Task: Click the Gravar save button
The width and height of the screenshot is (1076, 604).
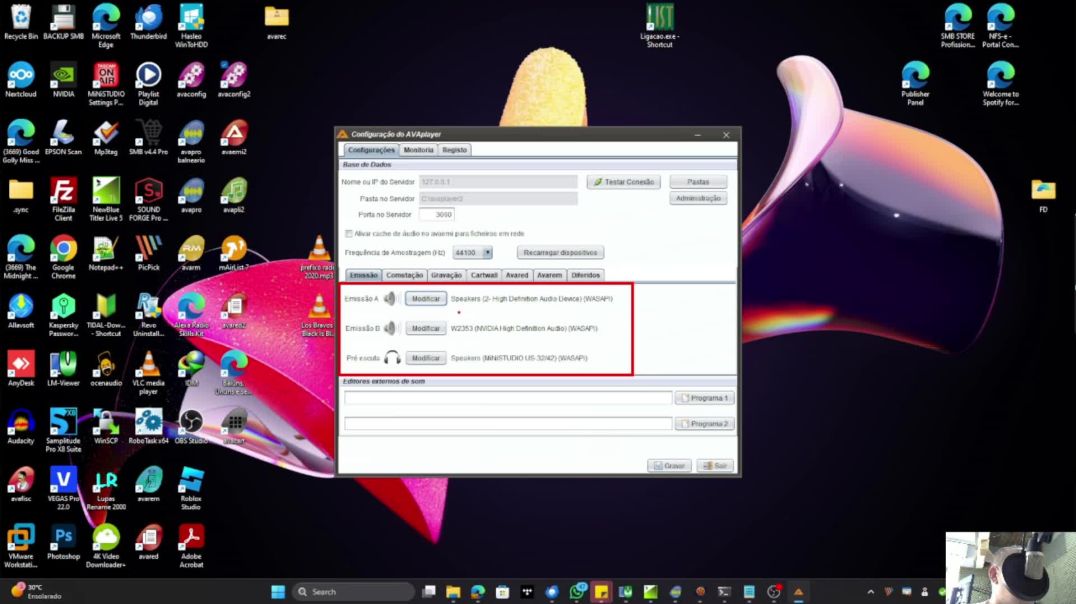Action: point(669,466)
